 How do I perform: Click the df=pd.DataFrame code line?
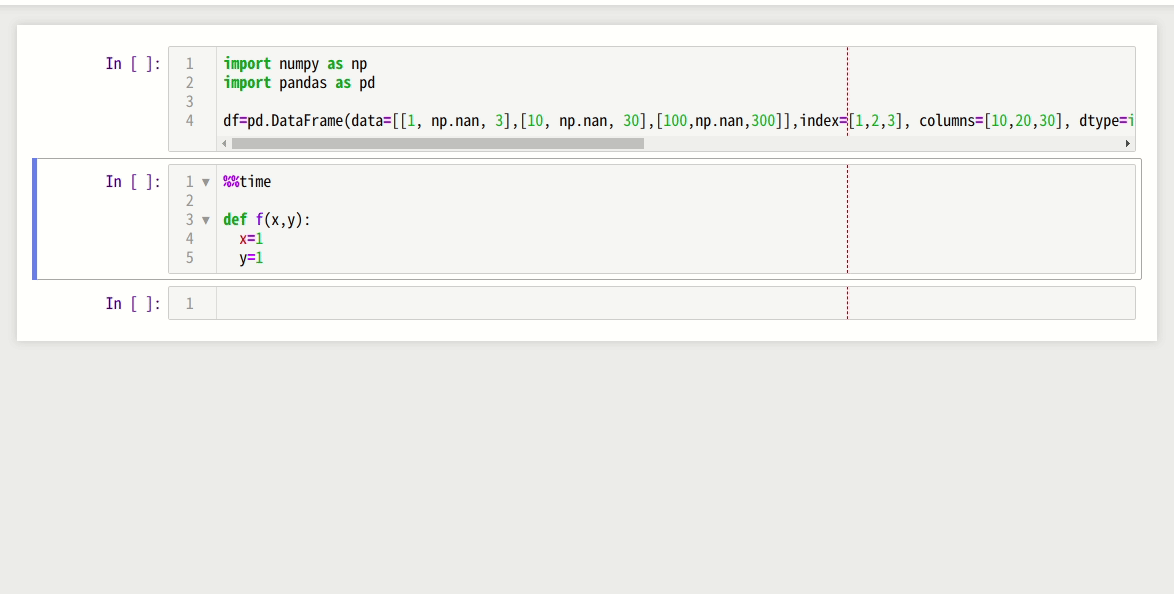pyautogui.click(x=678, y=121)
